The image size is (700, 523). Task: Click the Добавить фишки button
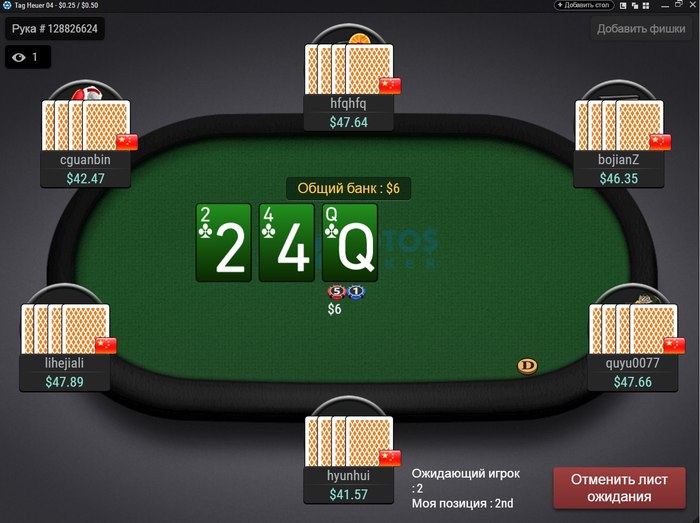tap(641, 29)
